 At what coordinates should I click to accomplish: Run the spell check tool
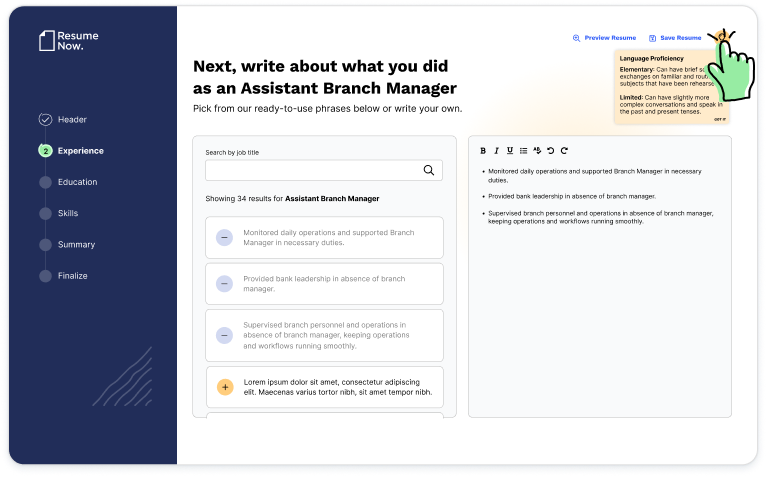tap(537, 151)
